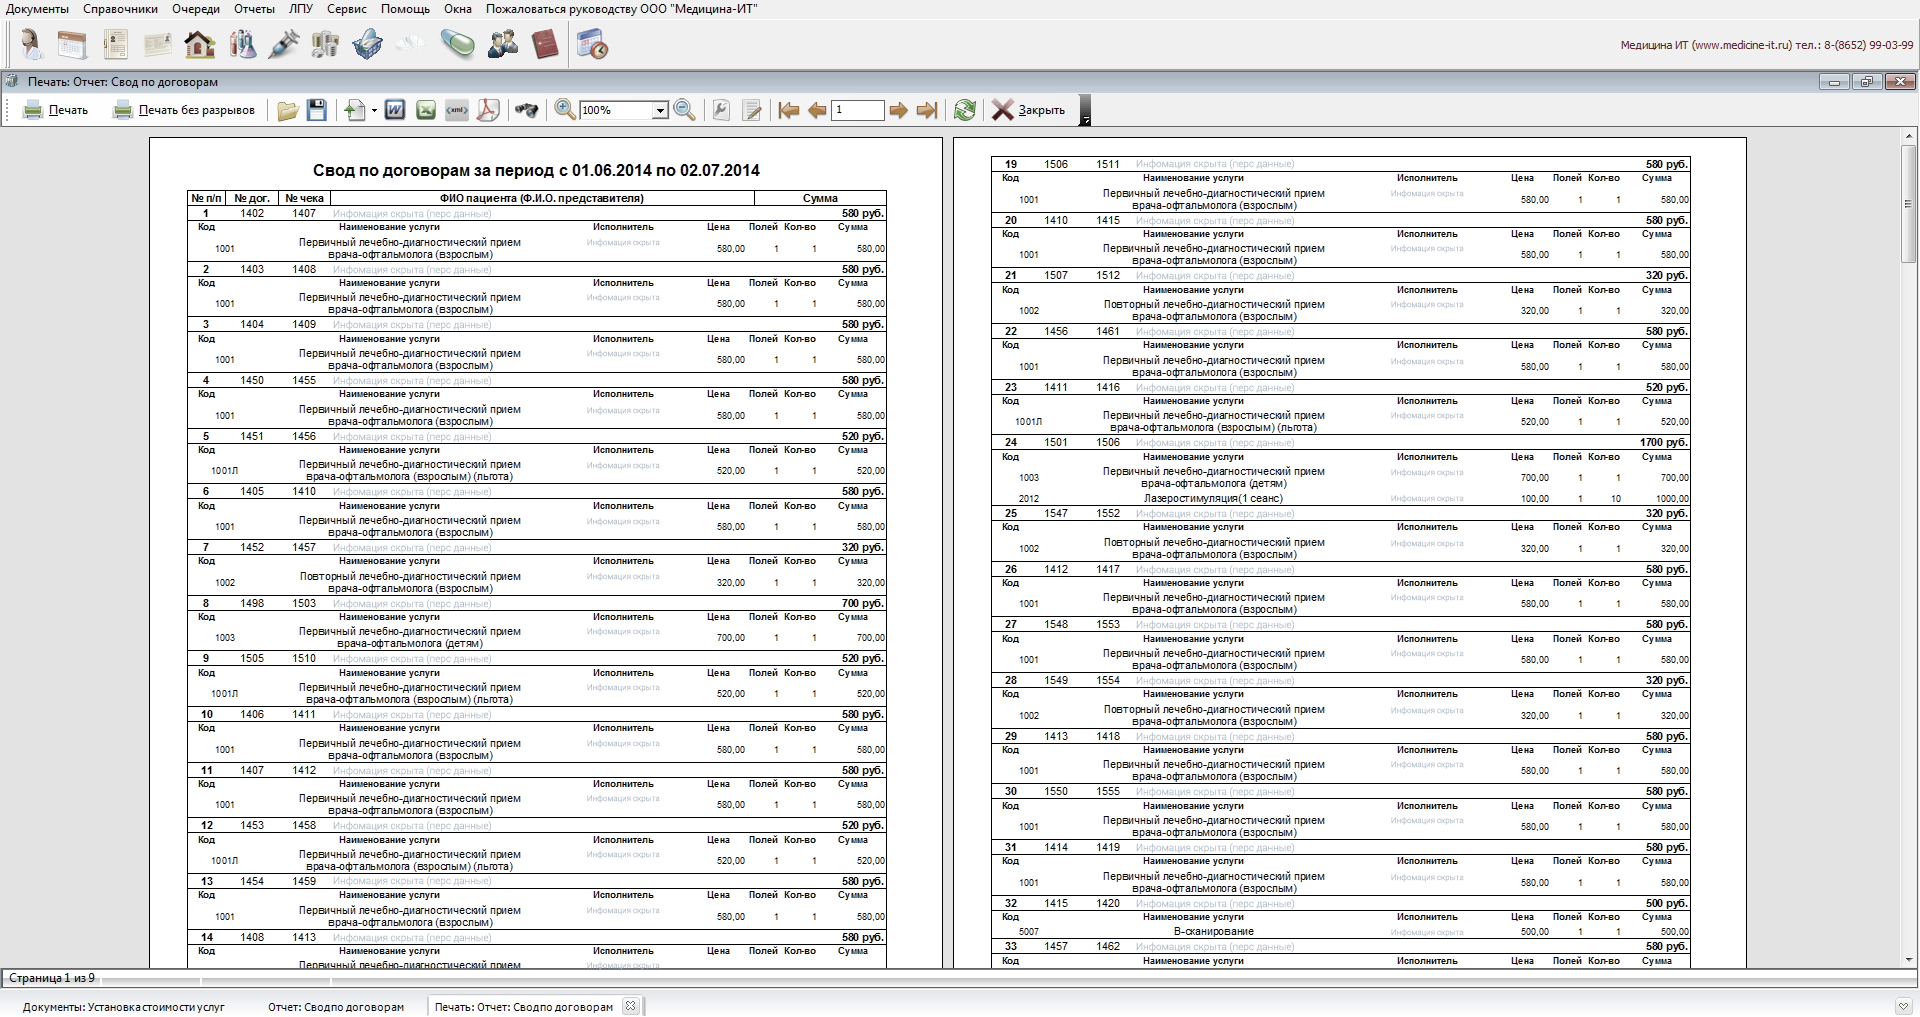Open the green capsule pharmacy icon
This screenshot has height=1017, width=1920.
coord(458,44)
